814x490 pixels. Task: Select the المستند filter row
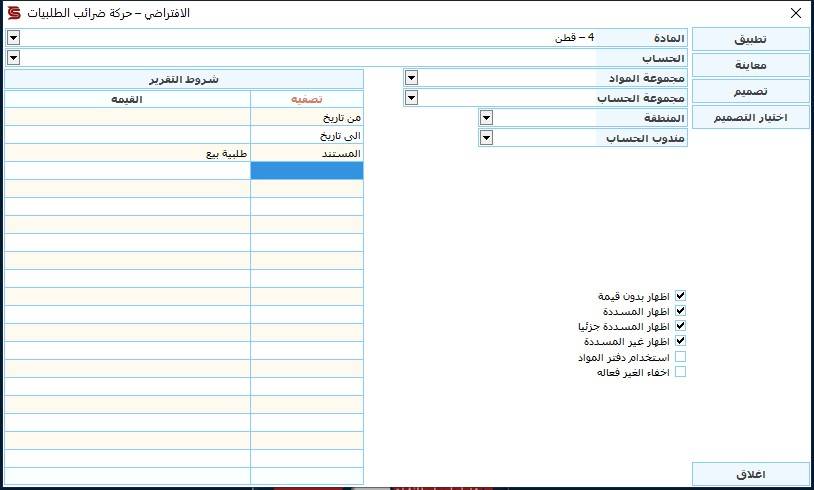click(x=307, y=153)
